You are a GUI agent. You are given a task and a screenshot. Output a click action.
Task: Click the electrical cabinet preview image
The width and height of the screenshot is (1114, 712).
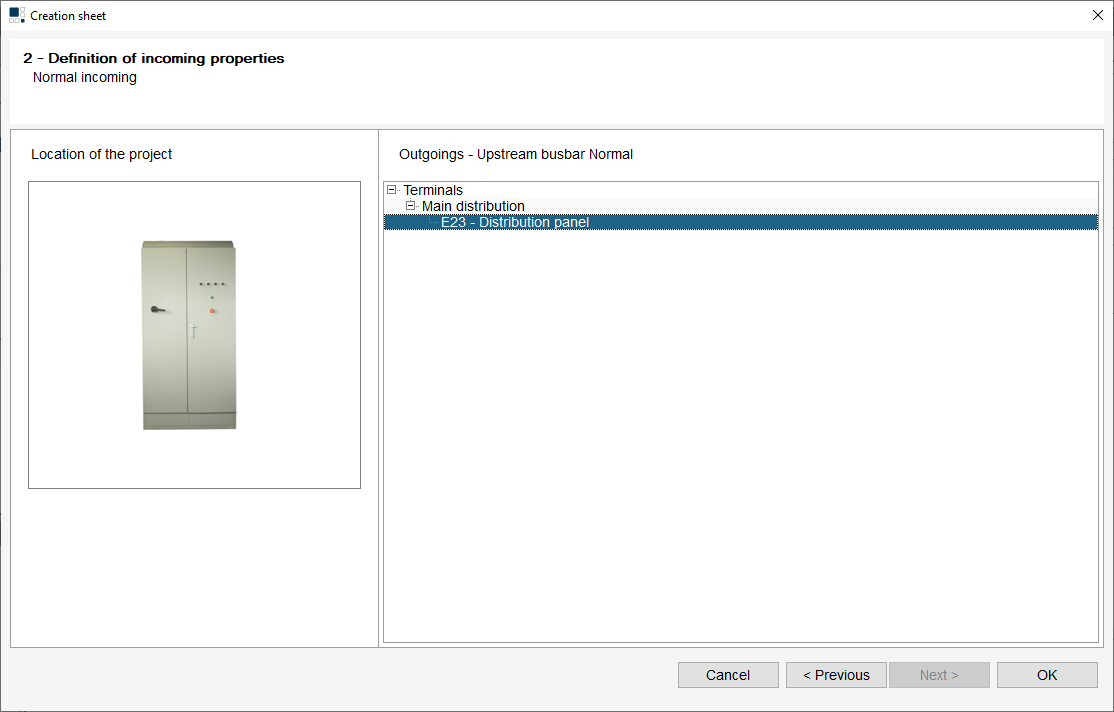(x=189, y=334)
